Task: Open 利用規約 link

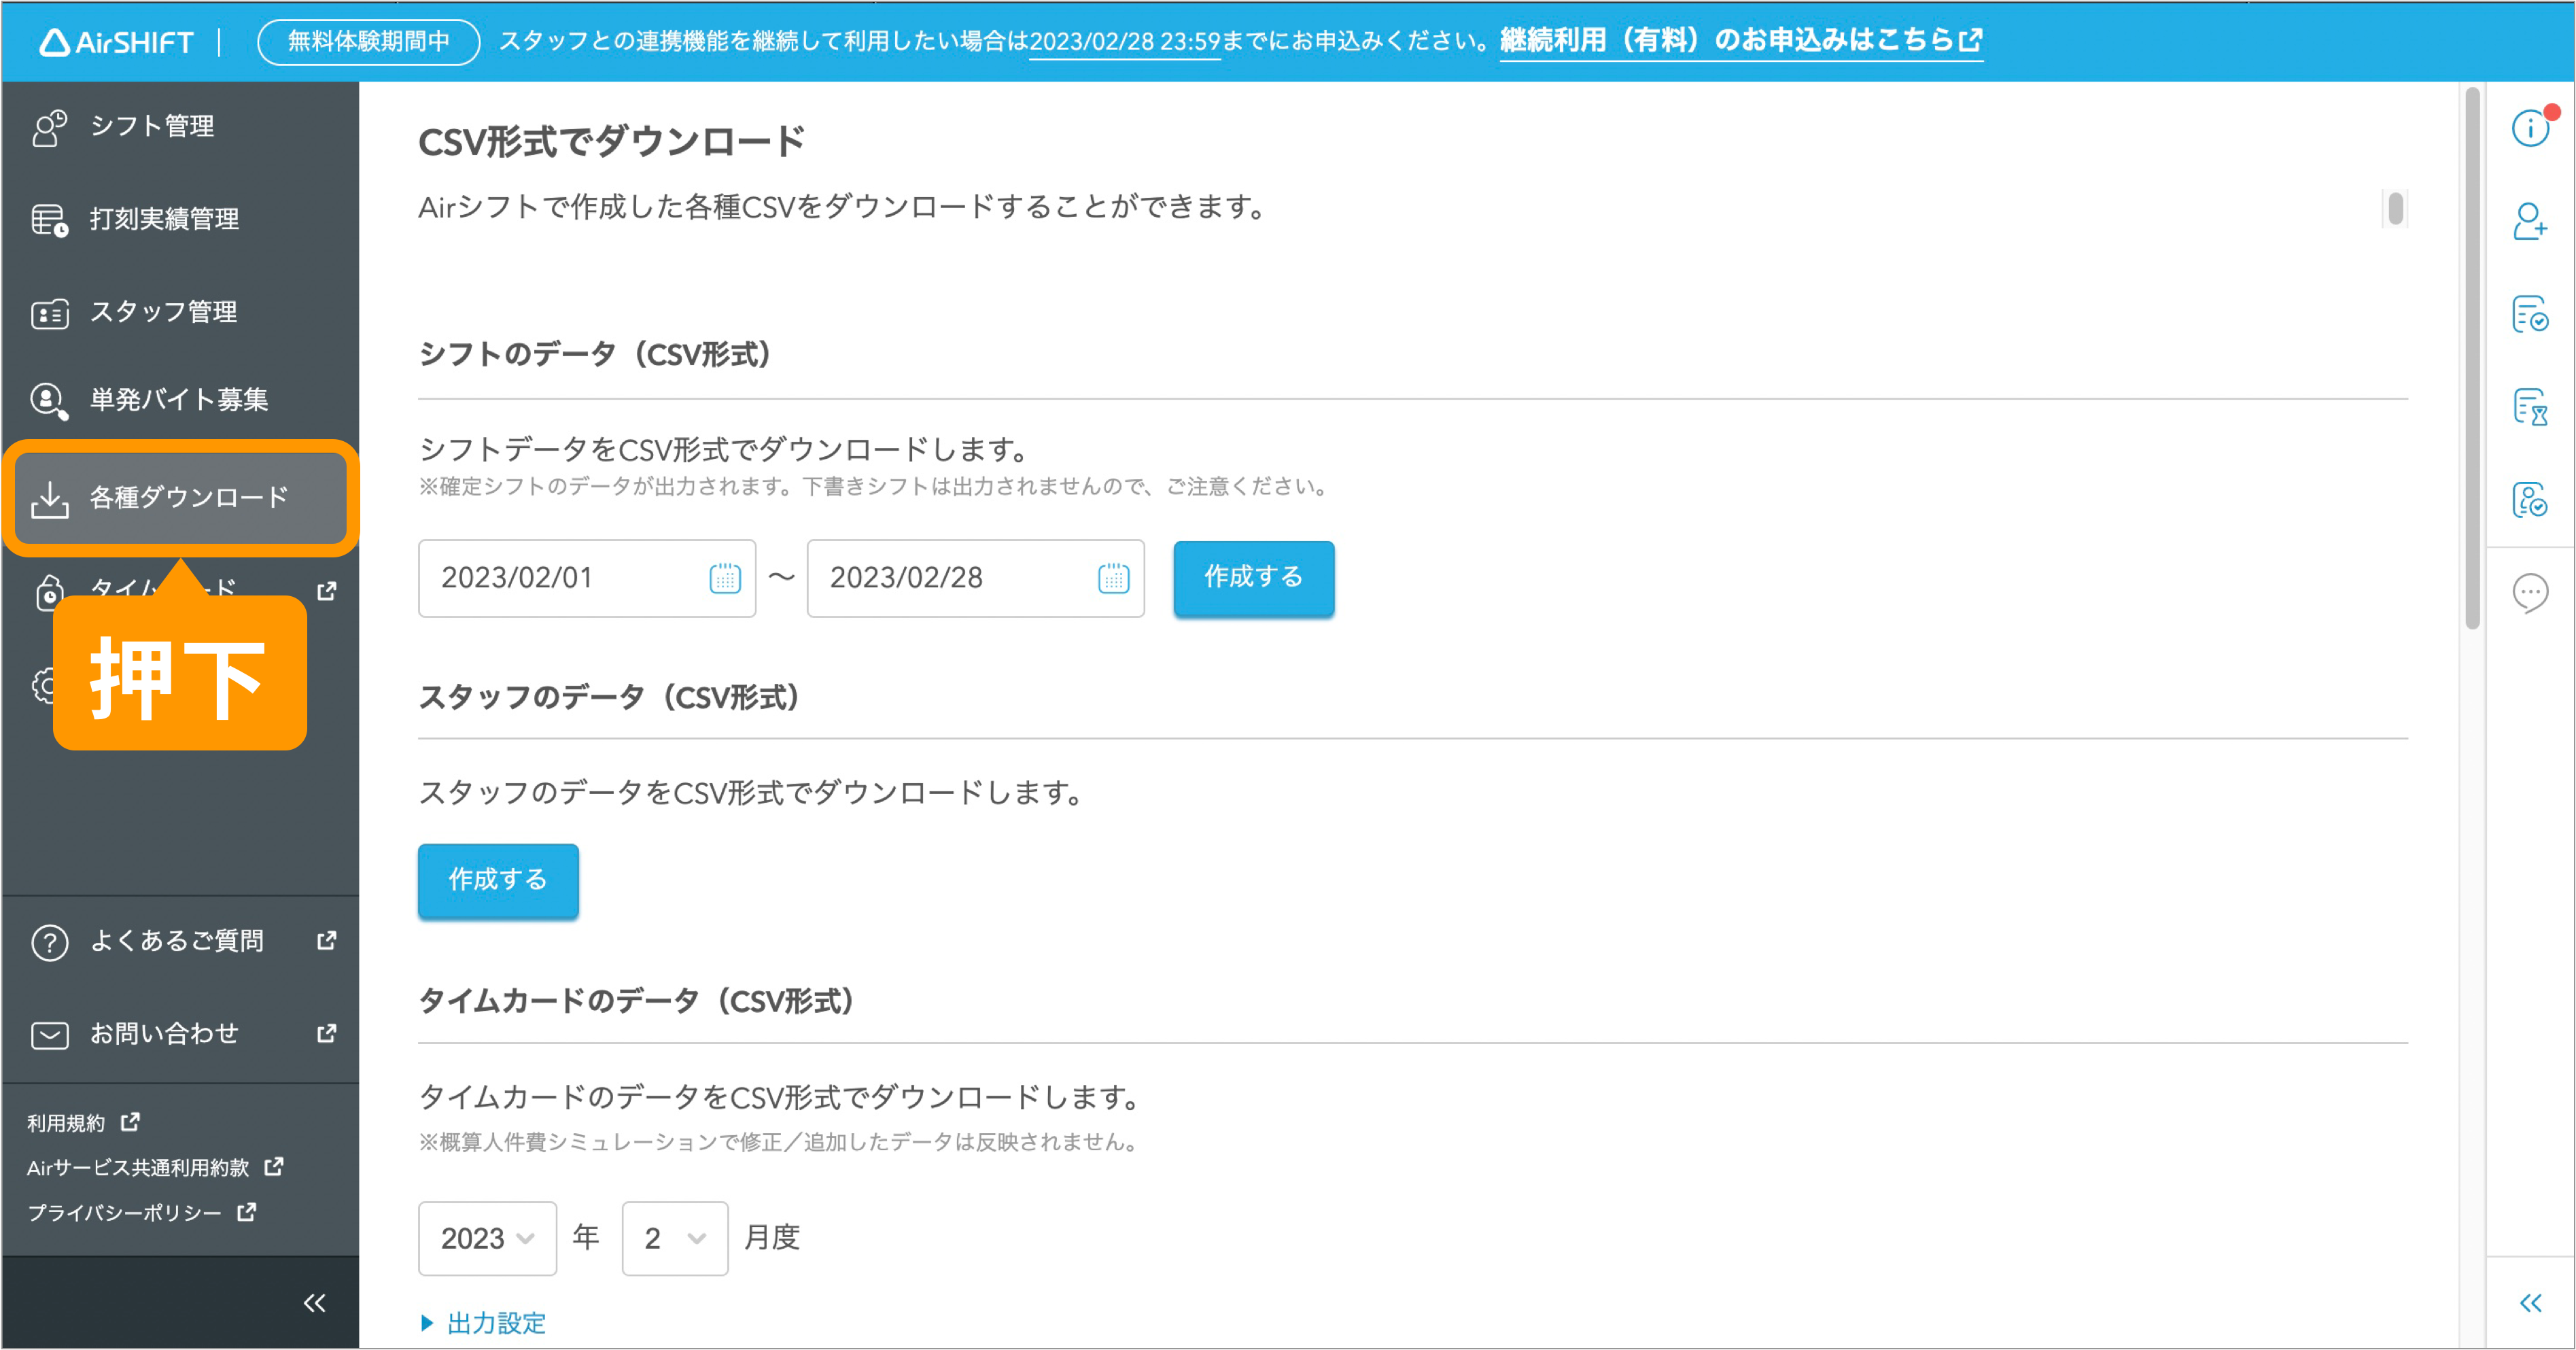Action: 83,1123
